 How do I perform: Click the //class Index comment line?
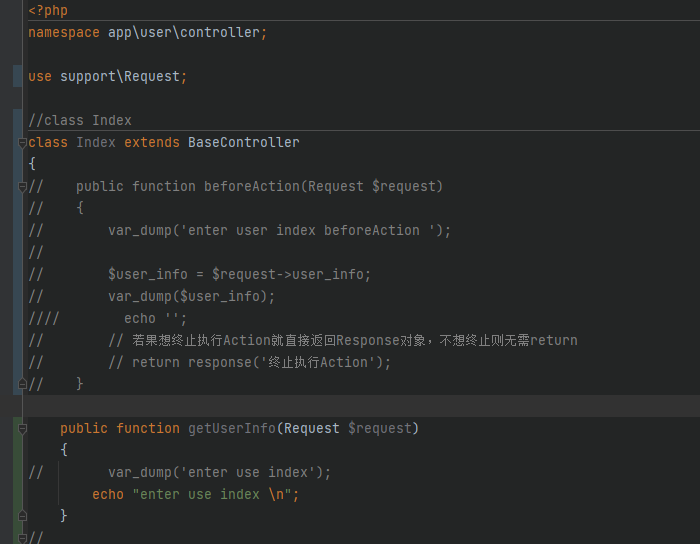[x=80, y=120]
